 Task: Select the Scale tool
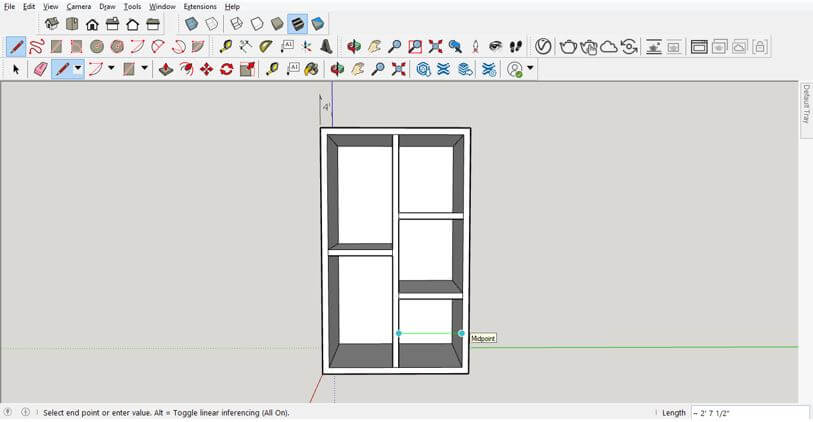[x=247, y=69]
